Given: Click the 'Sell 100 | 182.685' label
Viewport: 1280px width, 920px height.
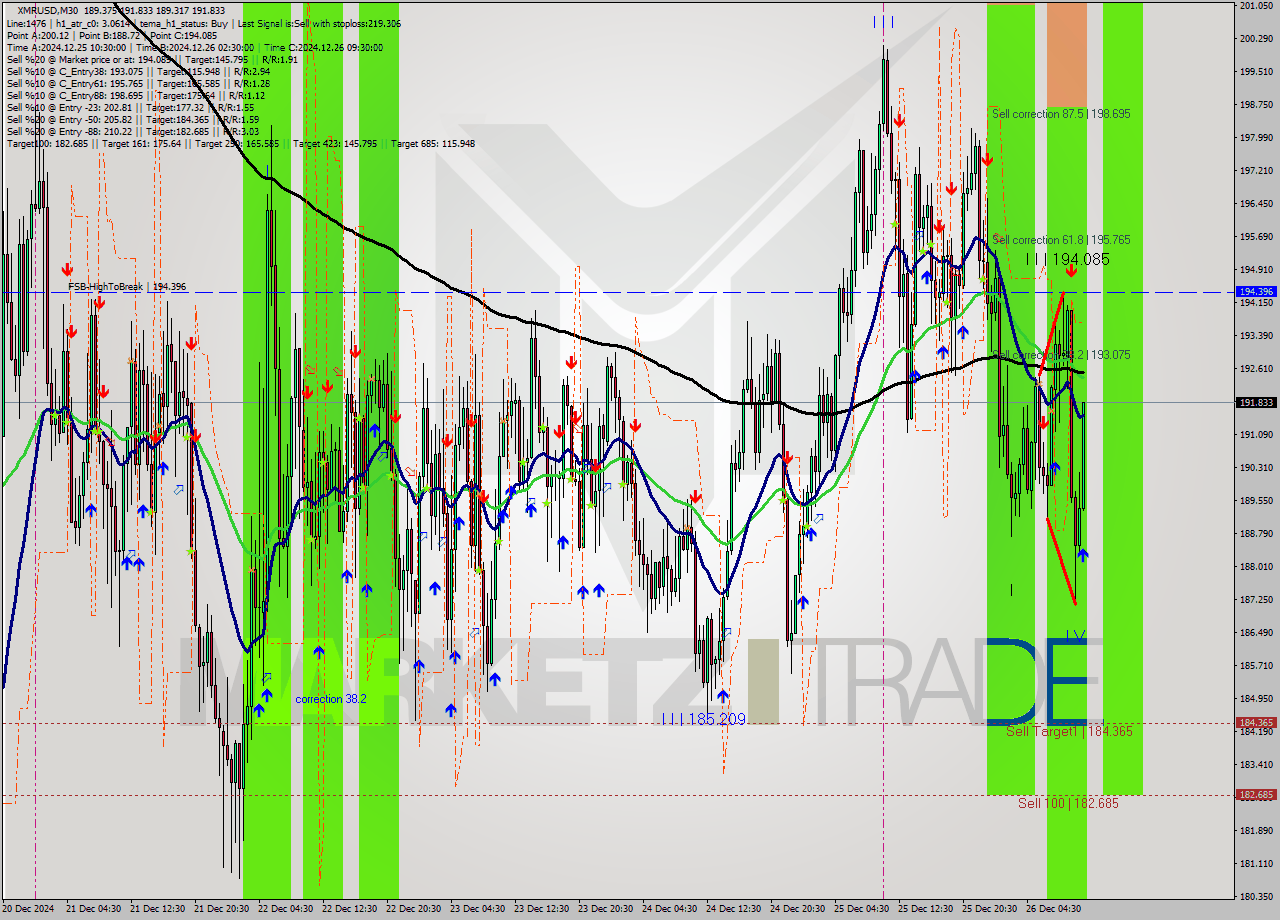Looking at the screenshot, I should tap(1068, 803).
